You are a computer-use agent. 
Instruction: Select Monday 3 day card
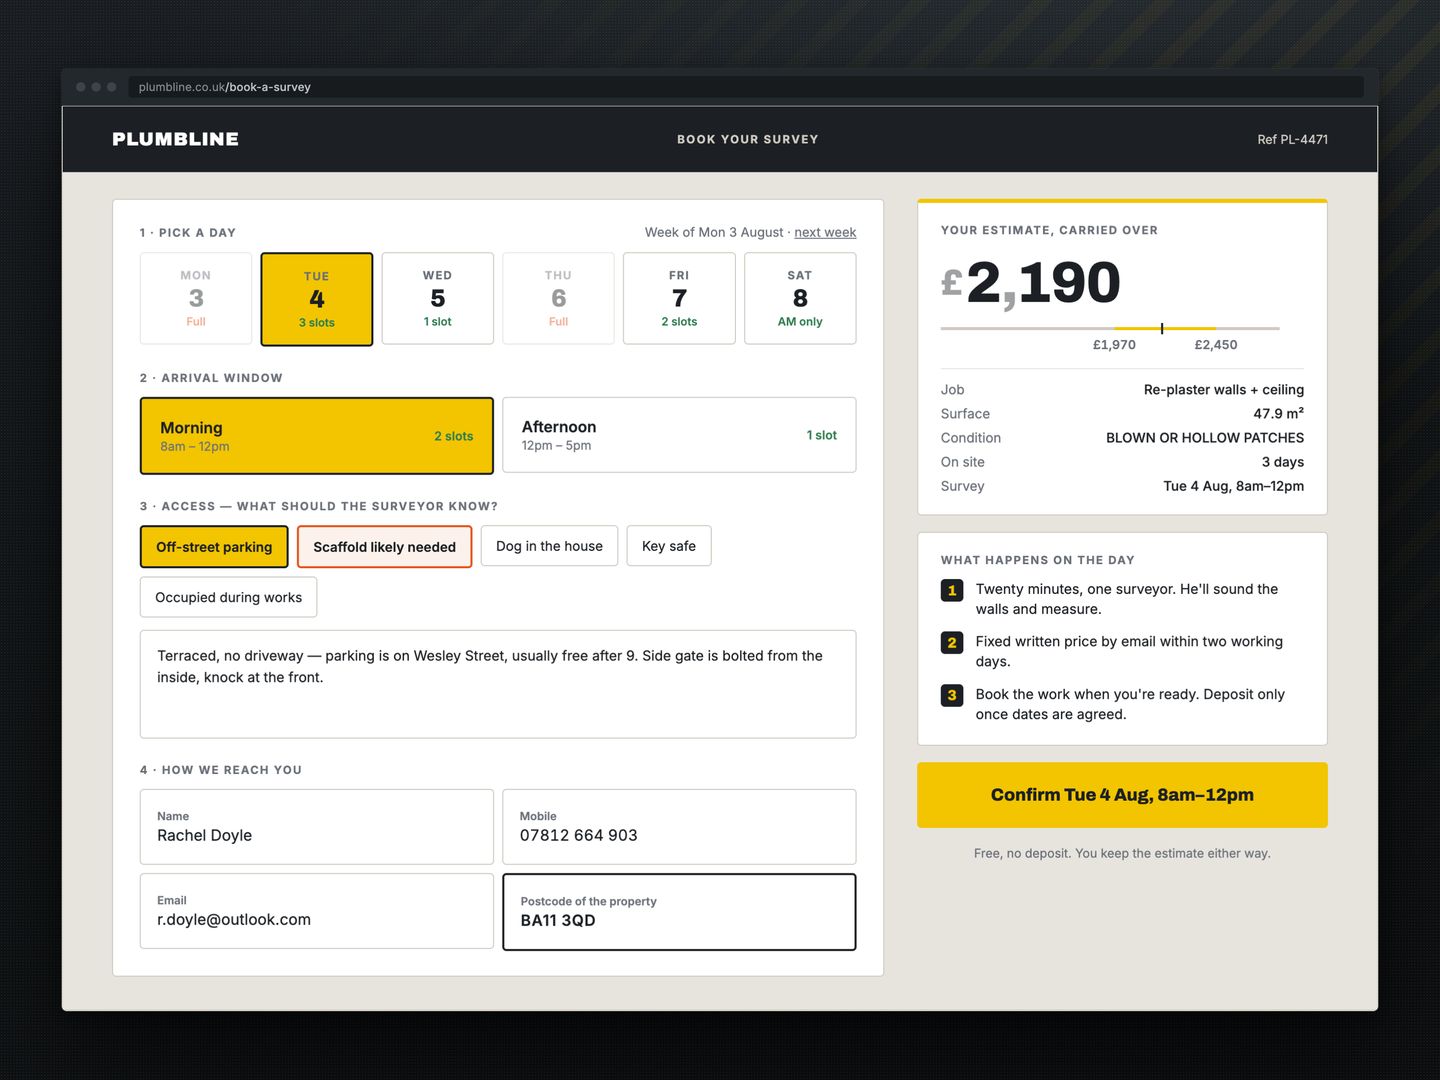(x=196, y=298)
